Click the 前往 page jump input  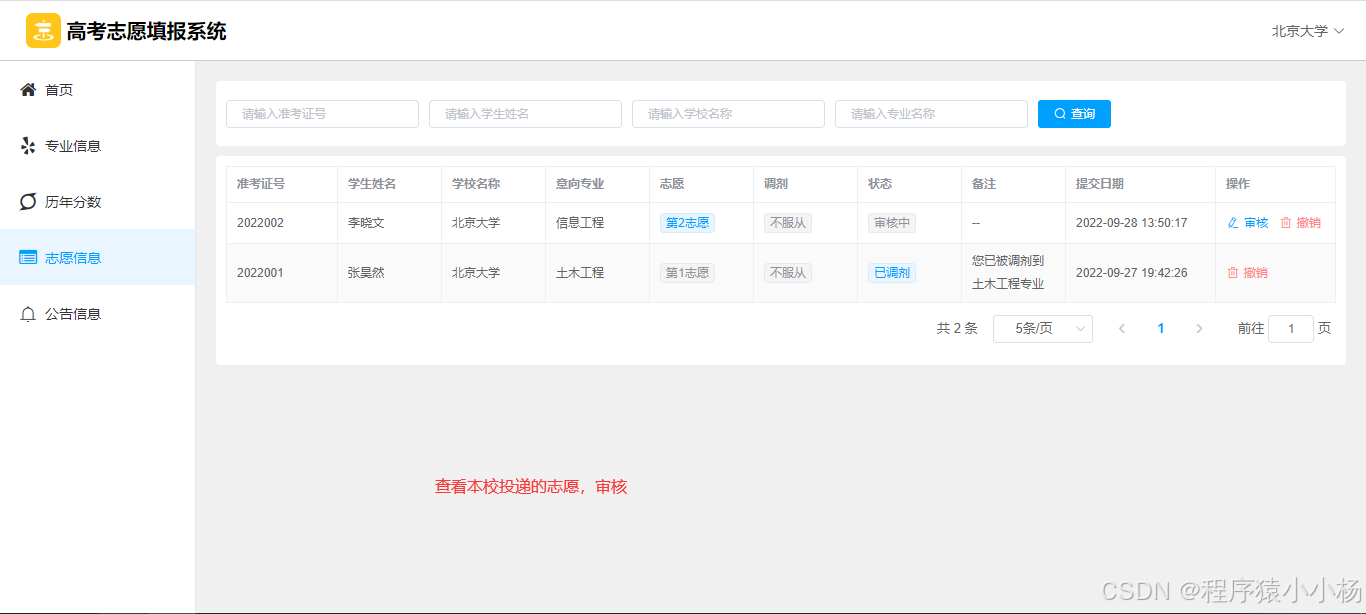point(1291,329)
